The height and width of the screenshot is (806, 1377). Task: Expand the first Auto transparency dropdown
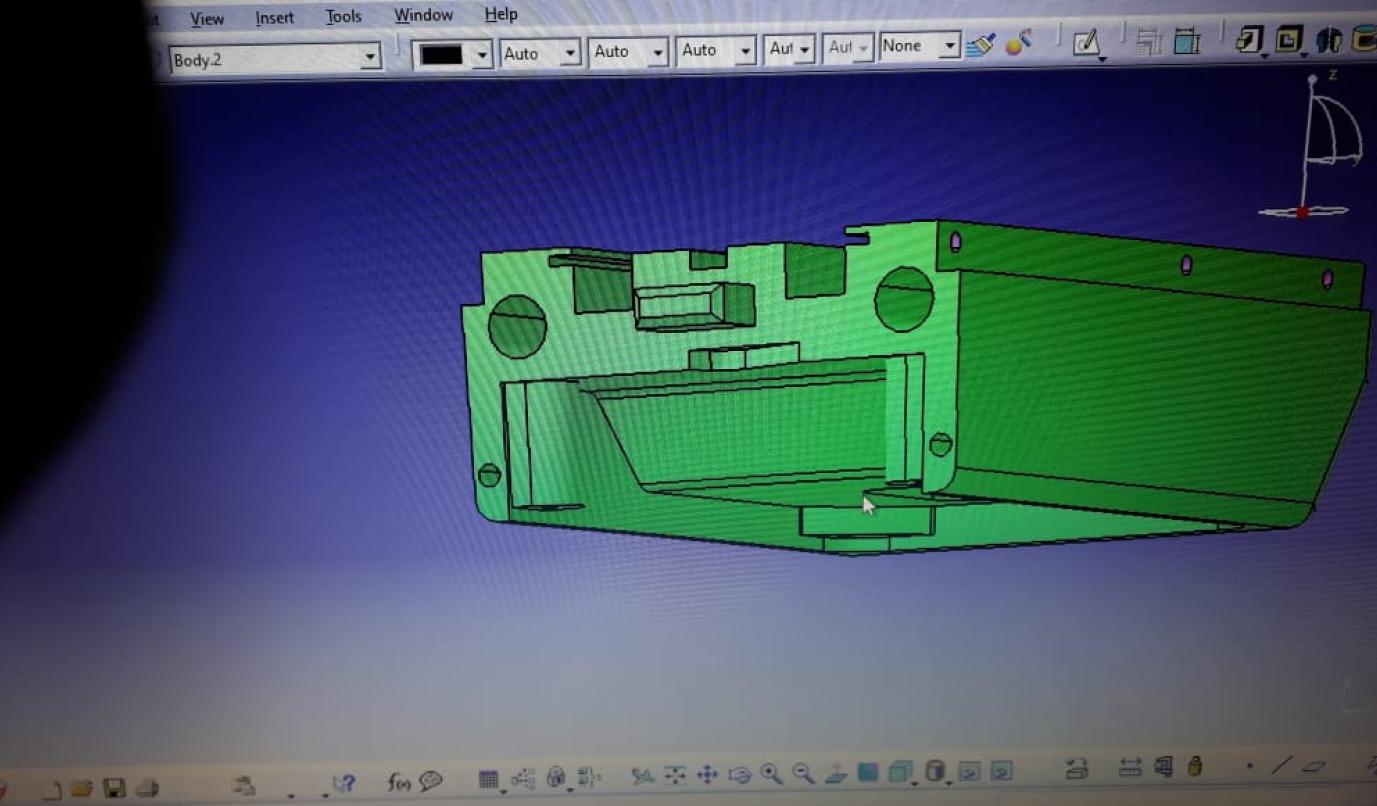coord(570,53)
